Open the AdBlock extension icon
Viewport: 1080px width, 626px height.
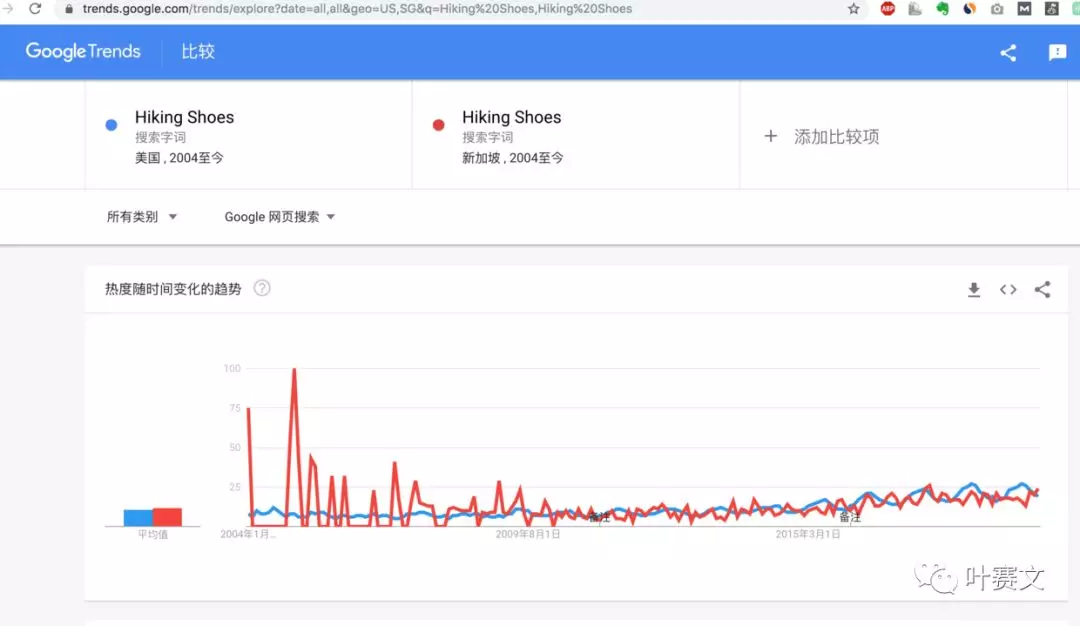887,9
